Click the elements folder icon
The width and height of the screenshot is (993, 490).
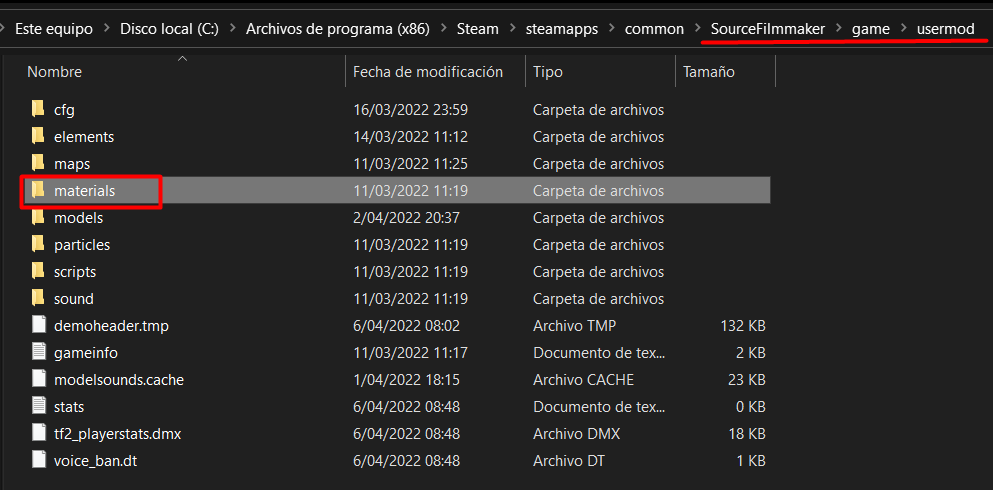(x=38, y=136)
